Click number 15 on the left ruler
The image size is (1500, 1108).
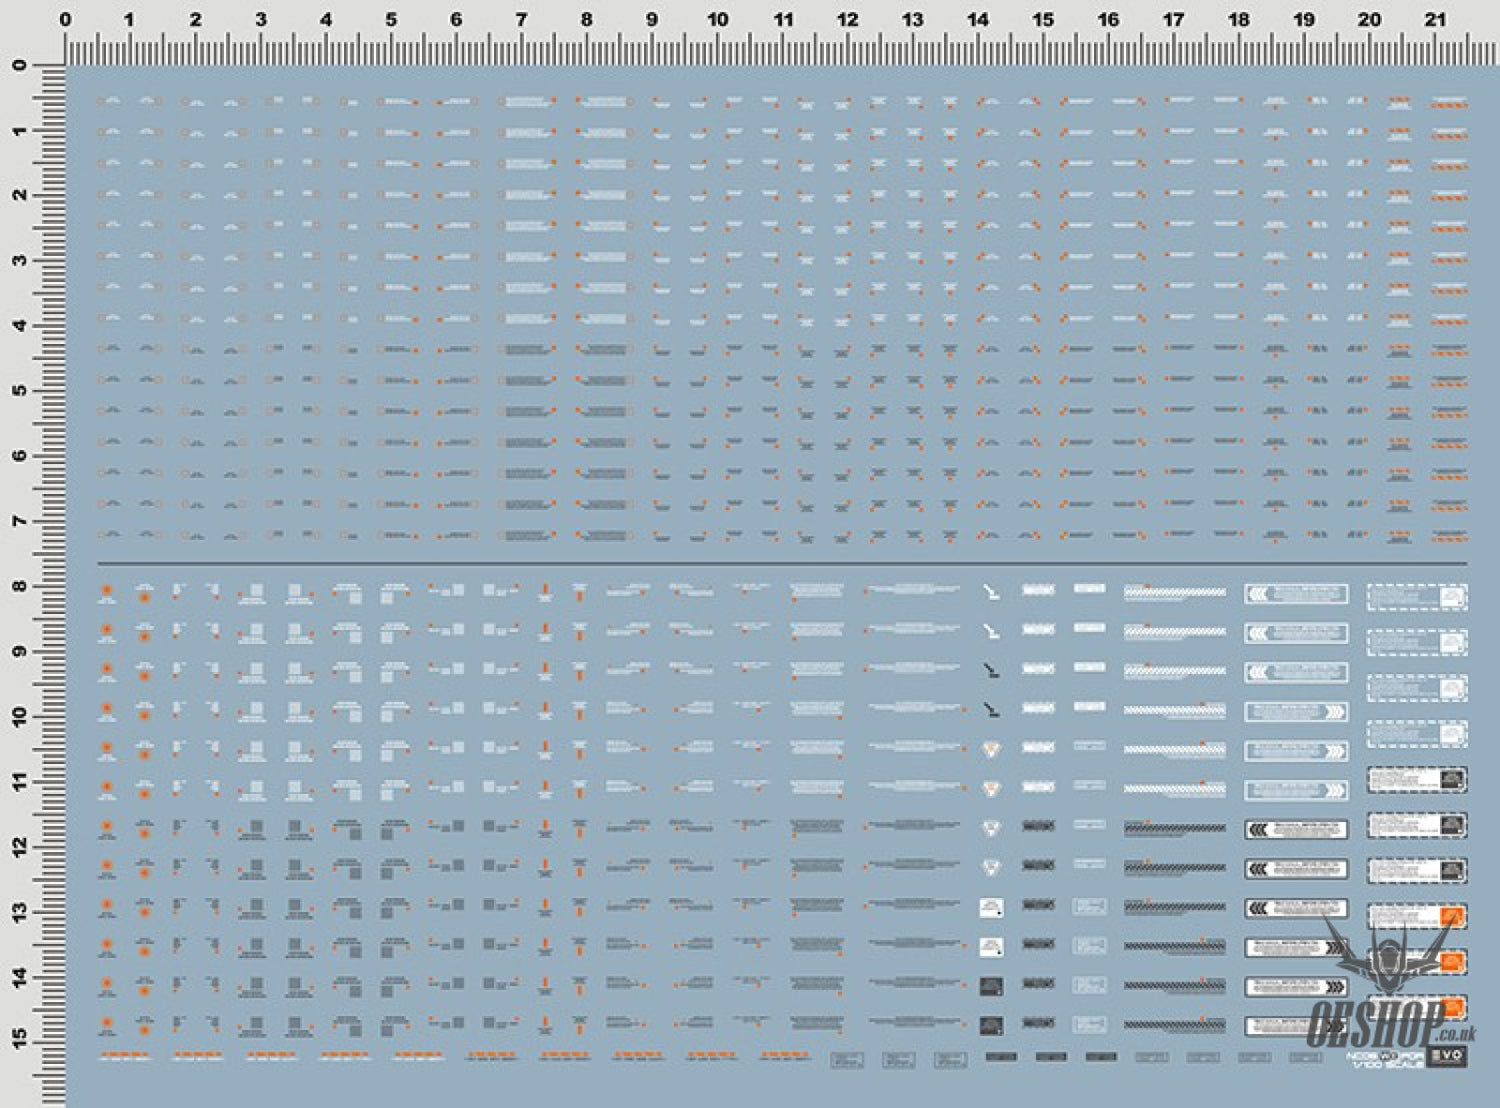(x=19, y=1041)
